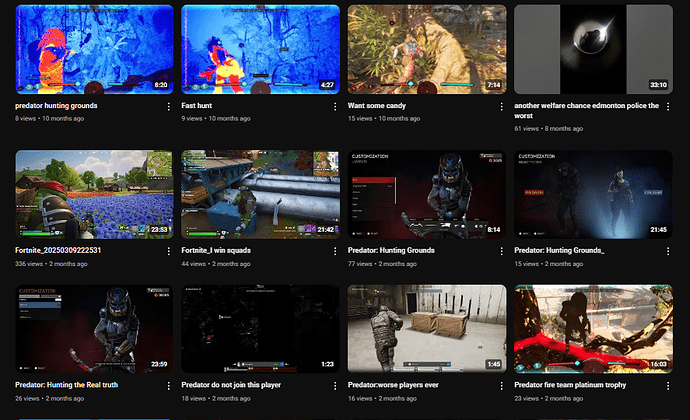Viewport: 690px width, 420px height.
Task: Open the 8:14 Predator customization thumbnail
Action: [x=427, y=195]
